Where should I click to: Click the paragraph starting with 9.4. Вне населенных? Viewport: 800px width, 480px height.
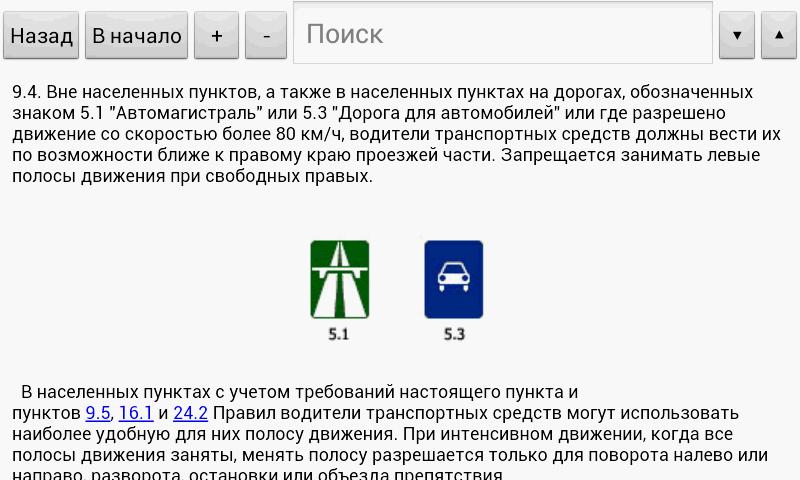pyautogui.click(x=396, y=134)
